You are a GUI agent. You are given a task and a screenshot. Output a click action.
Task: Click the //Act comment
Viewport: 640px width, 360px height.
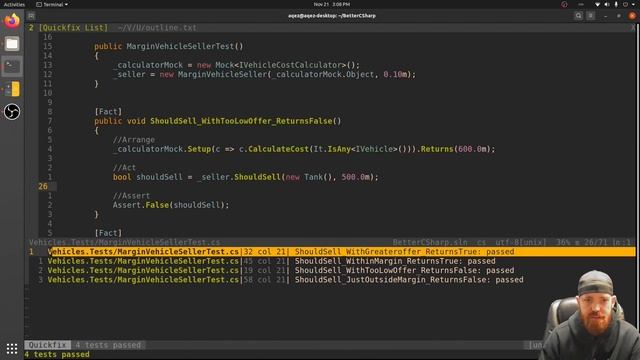pyautogui.click(x=124, y=168)
